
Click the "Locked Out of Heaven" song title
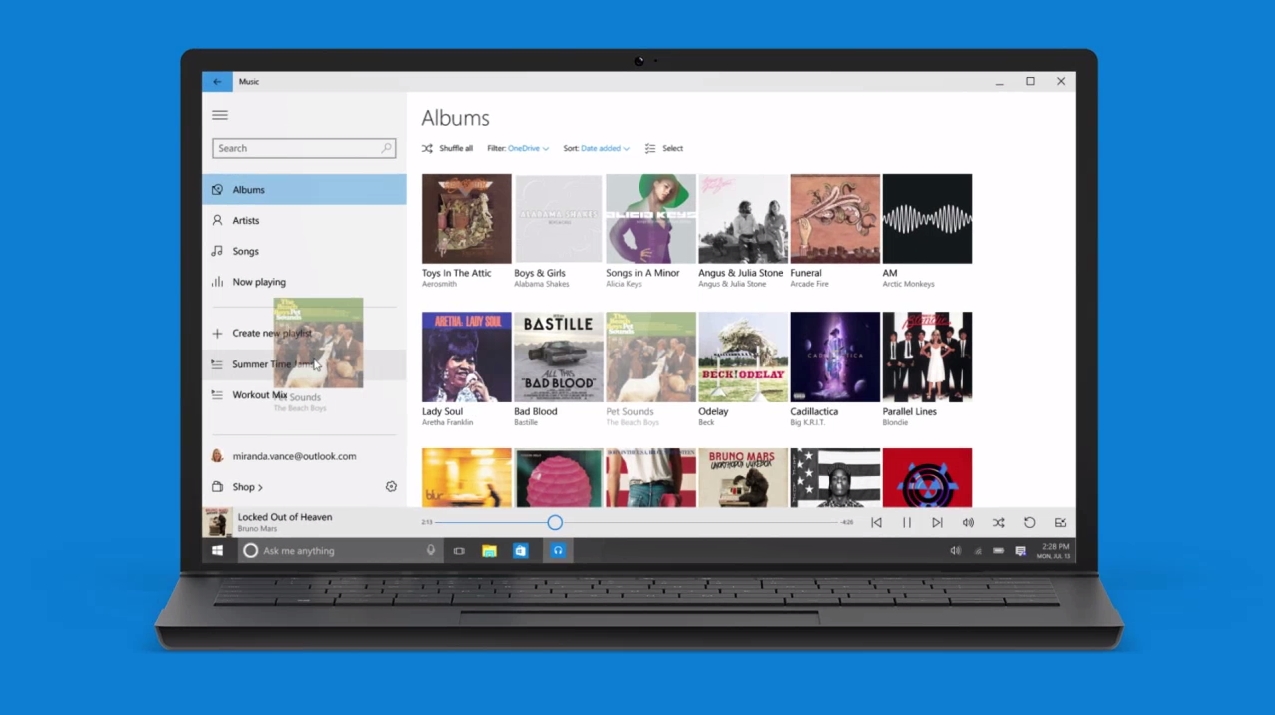click(285, 517)
